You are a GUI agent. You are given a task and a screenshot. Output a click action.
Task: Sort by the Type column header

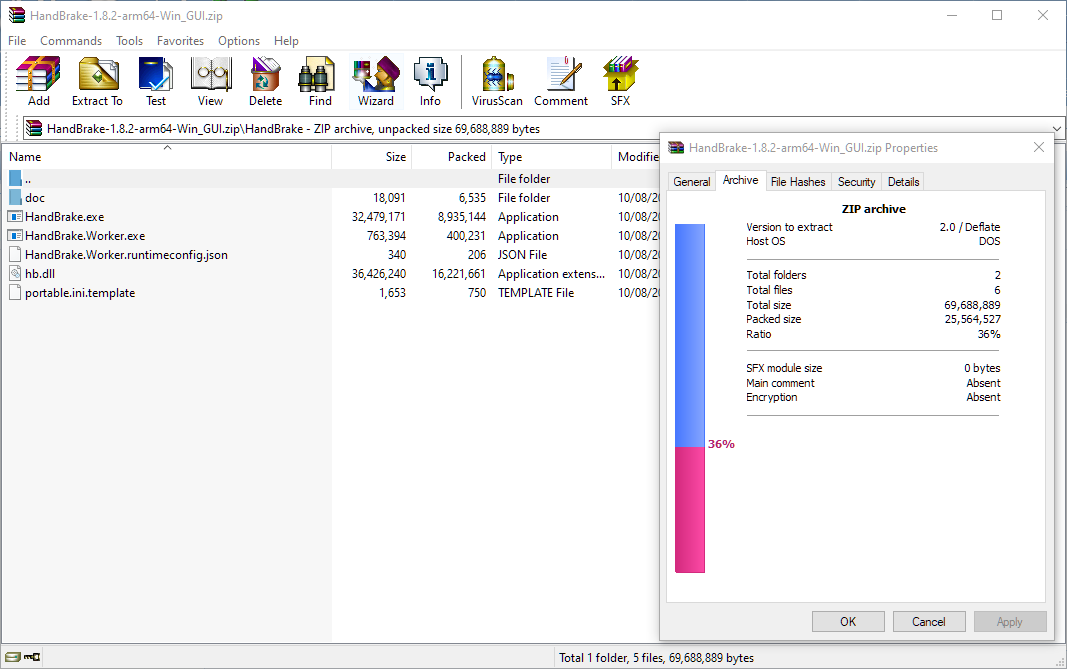click(x=552, y=157)
